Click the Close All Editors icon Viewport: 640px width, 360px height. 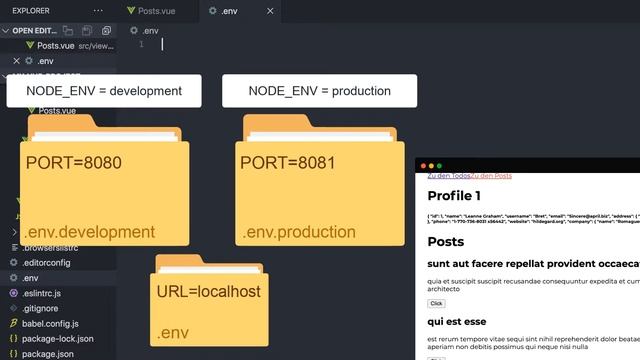pyautogui.click(x=106, y=31)
